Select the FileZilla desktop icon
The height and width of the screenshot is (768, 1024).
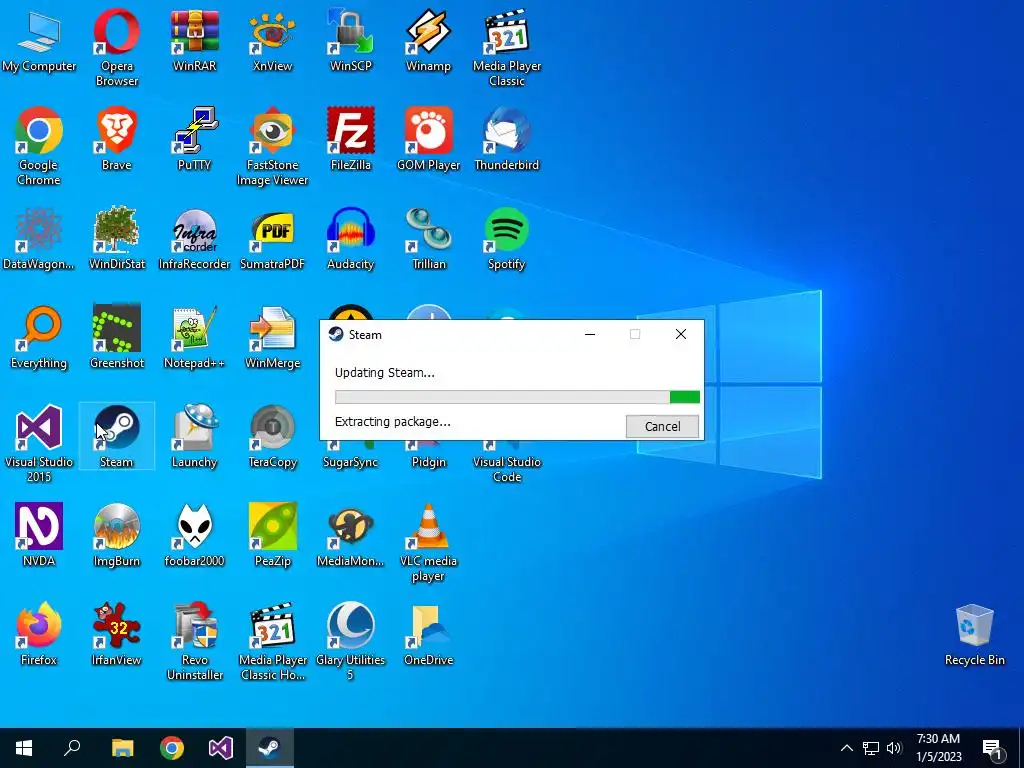pos(351,140)
